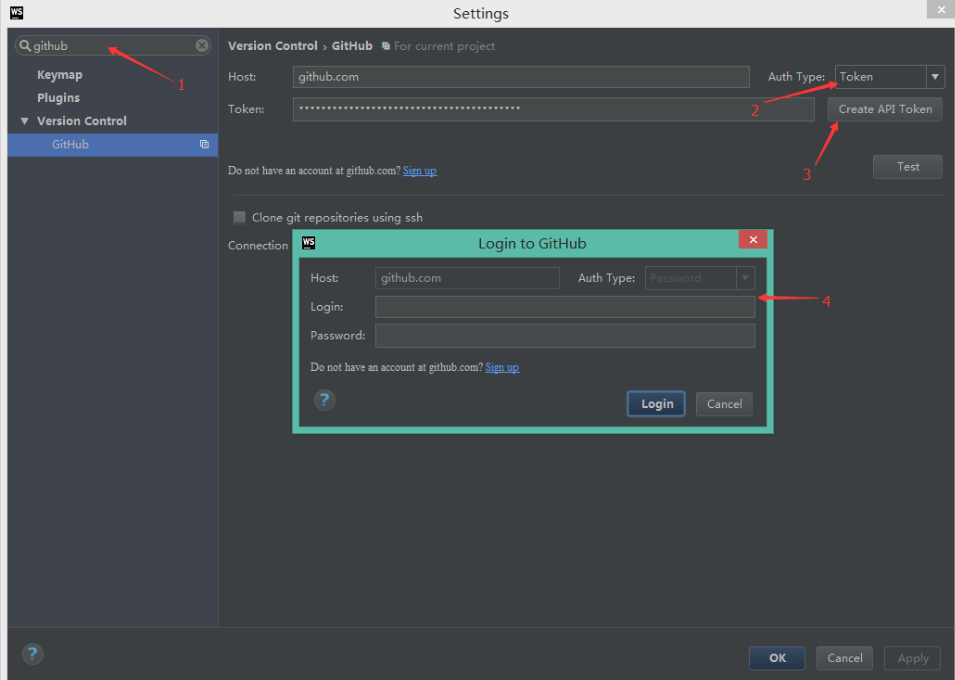Click the Token field
Screen dimensions: 955x680
[x=553, y=109]
